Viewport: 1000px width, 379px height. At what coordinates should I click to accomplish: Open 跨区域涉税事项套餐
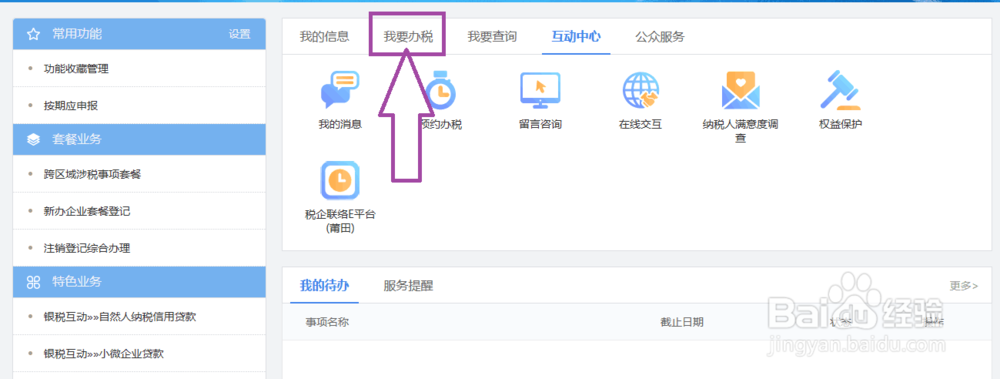pos(139,174)
